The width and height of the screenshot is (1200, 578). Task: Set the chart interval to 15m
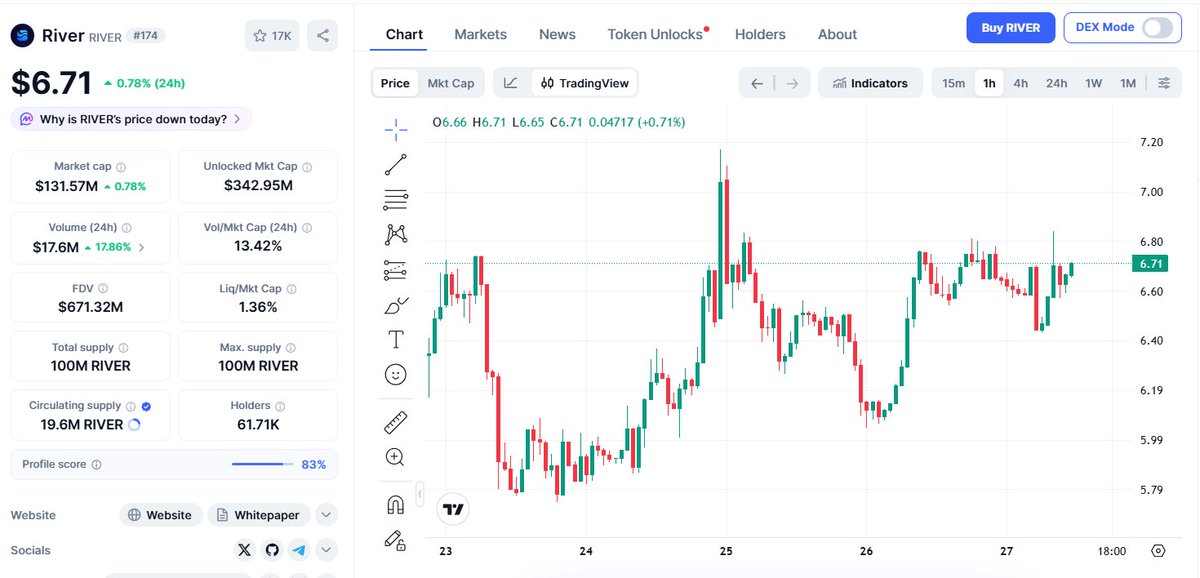(954, 83)
